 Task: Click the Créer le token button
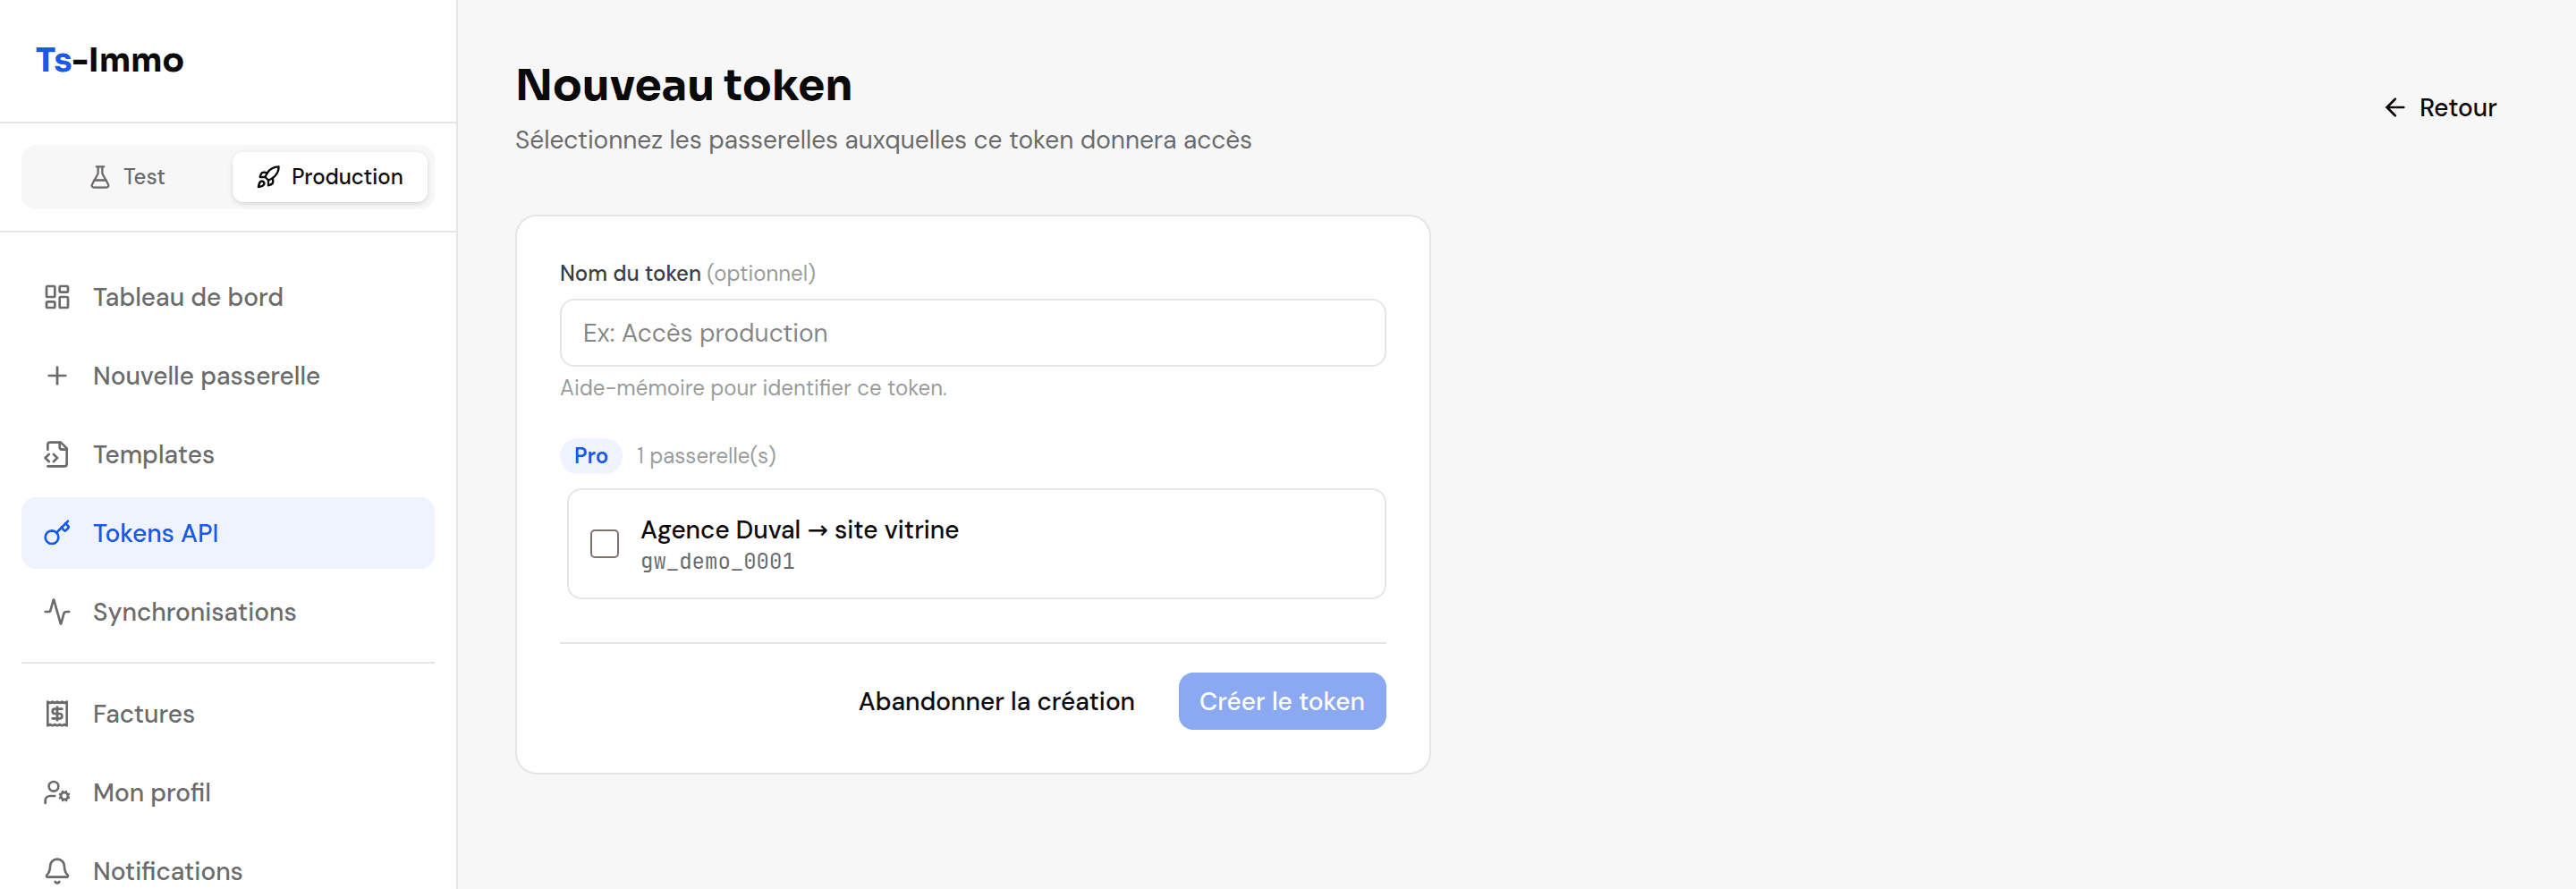click(1282, 701)
